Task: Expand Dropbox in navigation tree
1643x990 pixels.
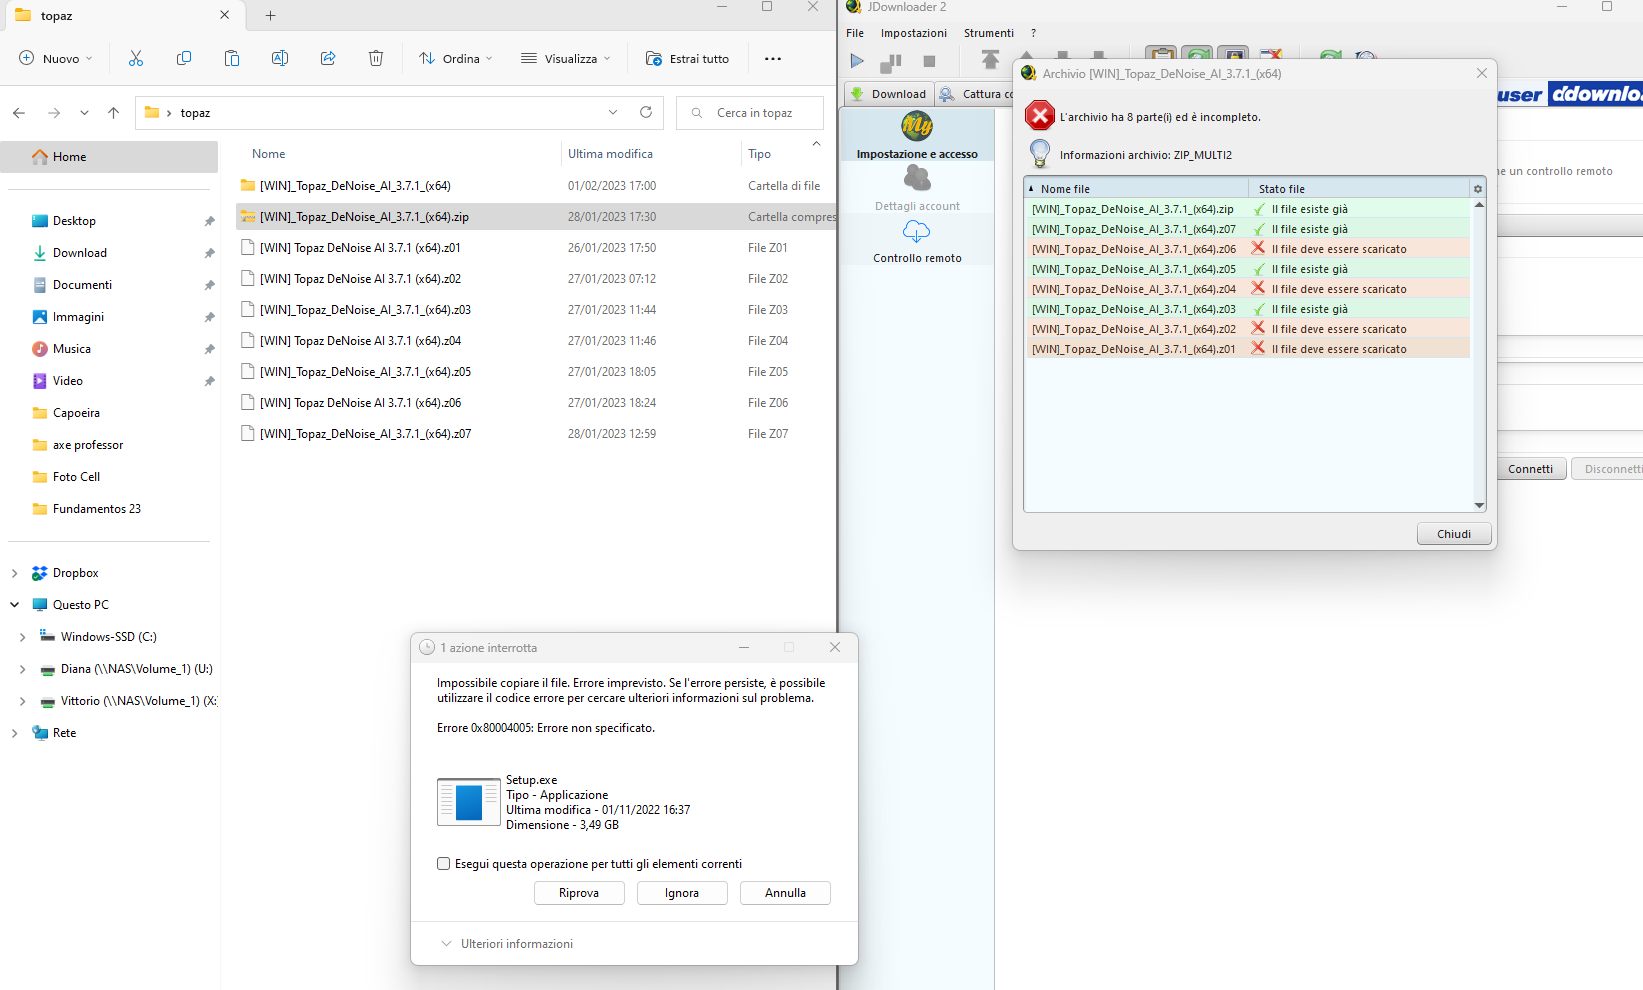Action: tap(14, 573)
